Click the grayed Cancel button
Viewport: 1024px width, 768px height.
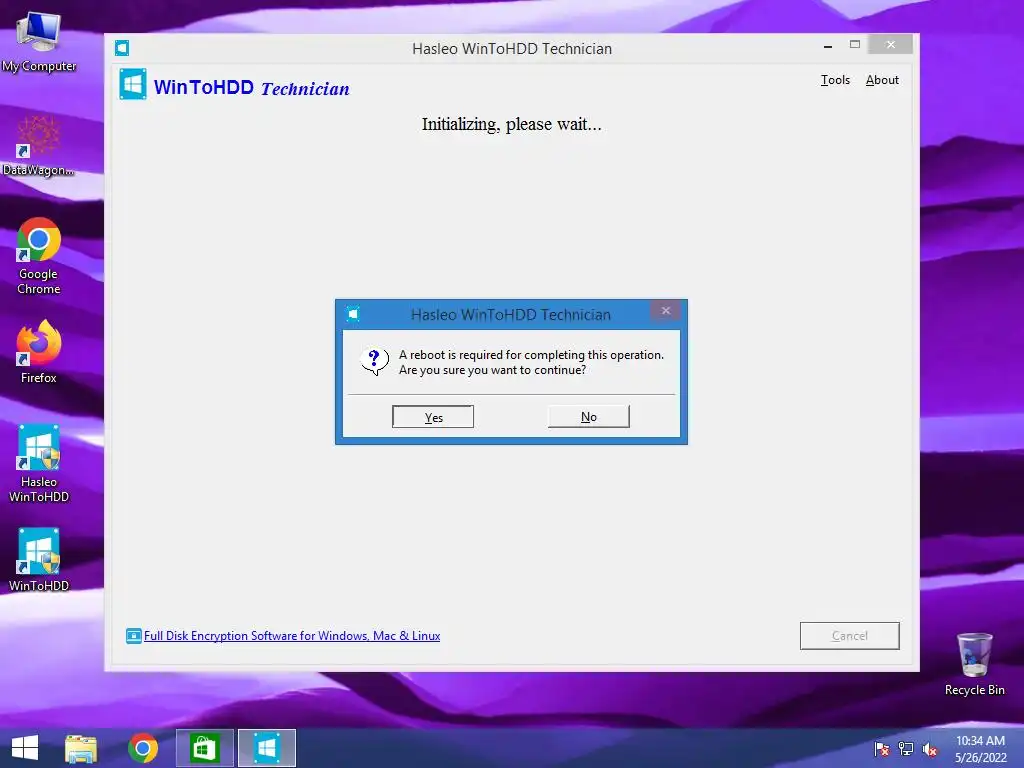click(850, 635)
